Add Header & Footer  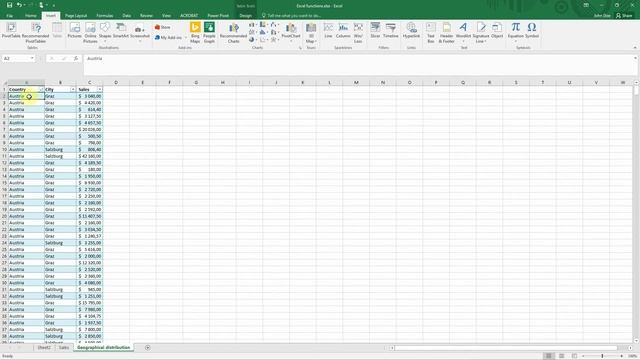pyautogui.click(x=447, y=33)
